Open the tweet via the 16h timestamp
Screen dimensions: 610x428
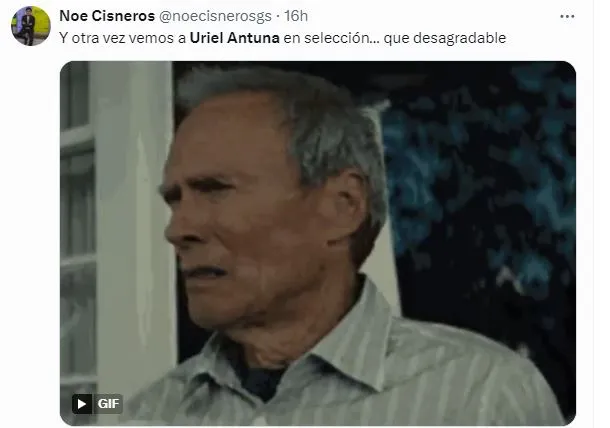[296, 16]
